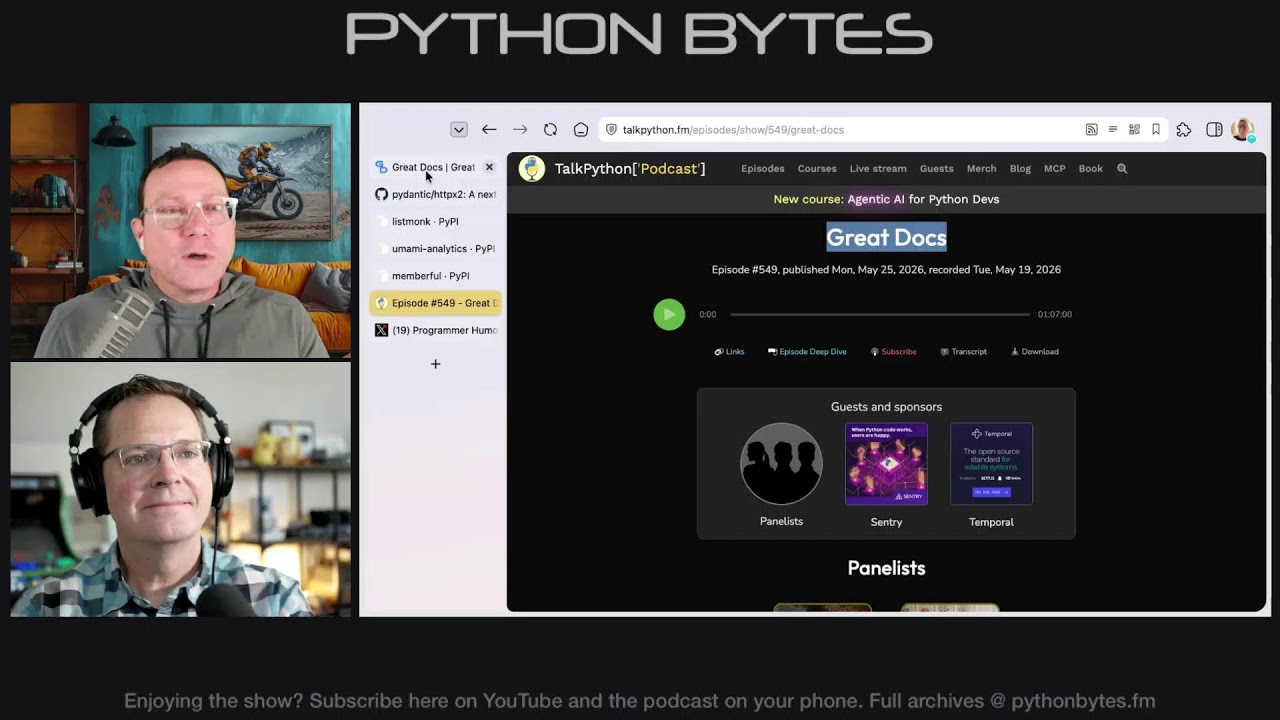The height and width of the screenshot is (720, 1280).
Task: Open the Agentic AI course banner link
Action: 886,199
